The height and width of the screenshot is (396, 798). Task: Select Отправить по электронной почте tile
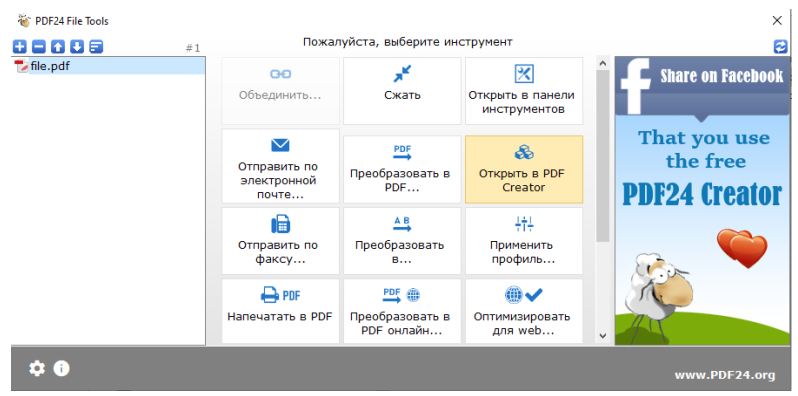(x=280, y=166)
